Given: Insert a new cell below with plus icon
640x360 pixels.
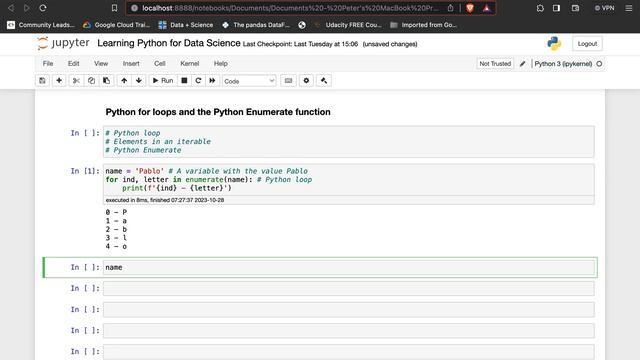Looking at the screenshot, I should (x=59, y=81).
